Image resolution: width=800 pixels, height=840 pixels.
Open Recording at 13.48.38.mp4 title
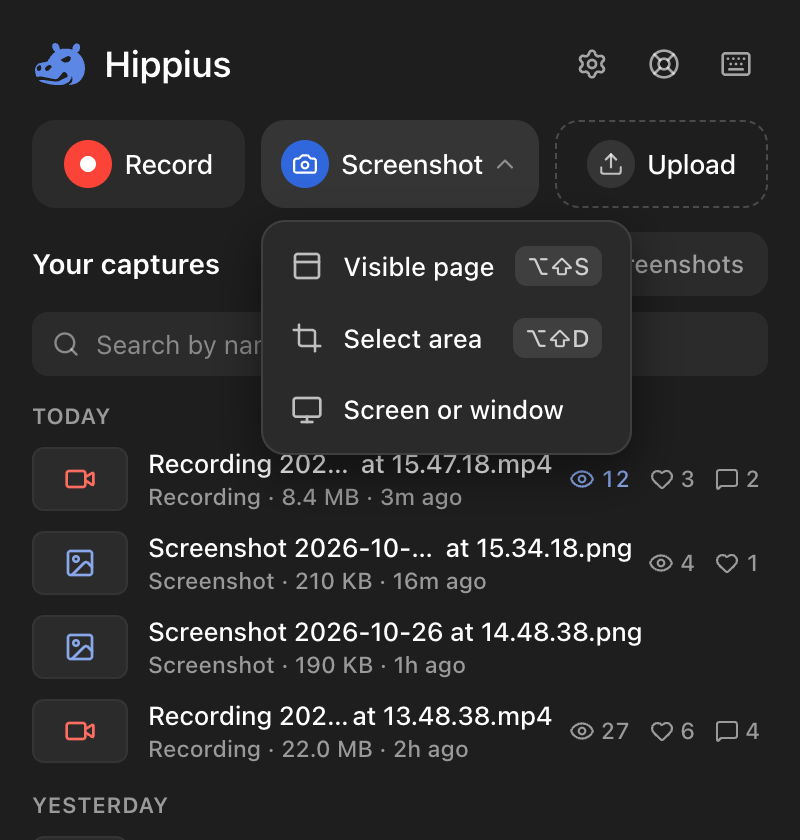tap(350, 716)
